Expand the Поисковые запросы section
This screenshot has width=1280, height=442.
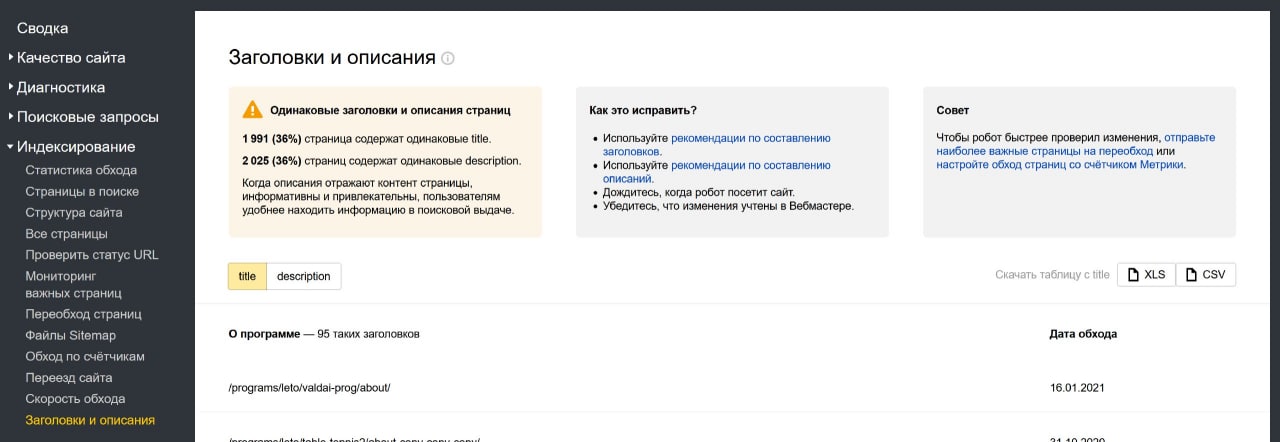(87, 117)
